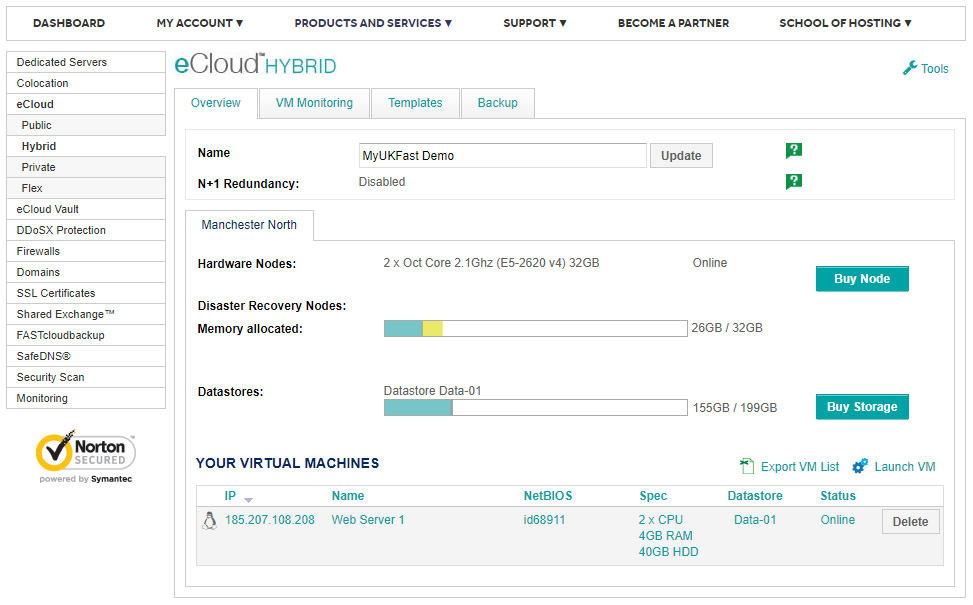The width and height of the screenshot is (973, 605).
Task: Click the Update button
Action: pos(681,156)
